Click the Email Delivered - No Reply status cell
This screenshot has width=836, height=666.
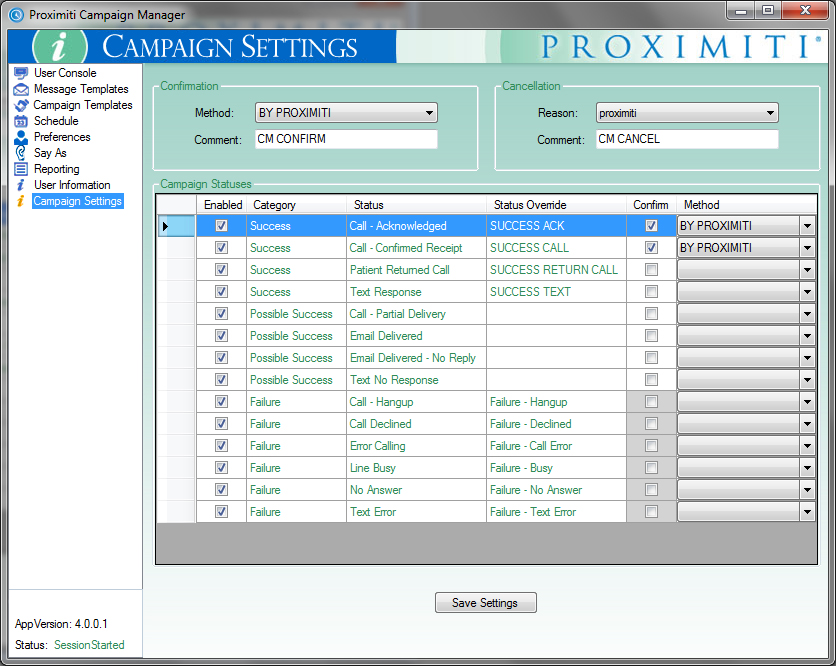[416, 358]
